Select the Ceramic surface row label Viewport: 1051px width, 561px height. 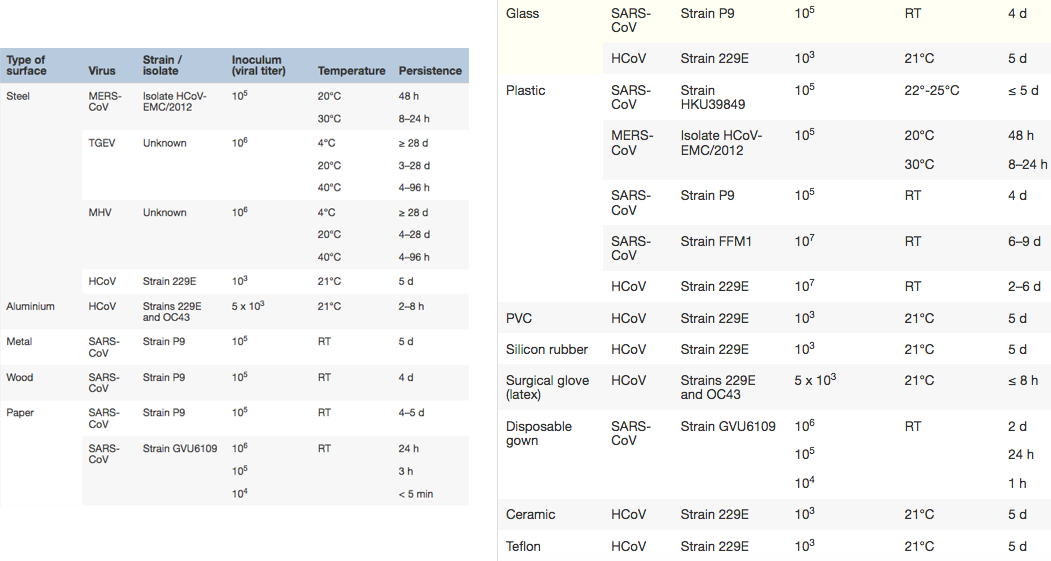click(530, 515)
